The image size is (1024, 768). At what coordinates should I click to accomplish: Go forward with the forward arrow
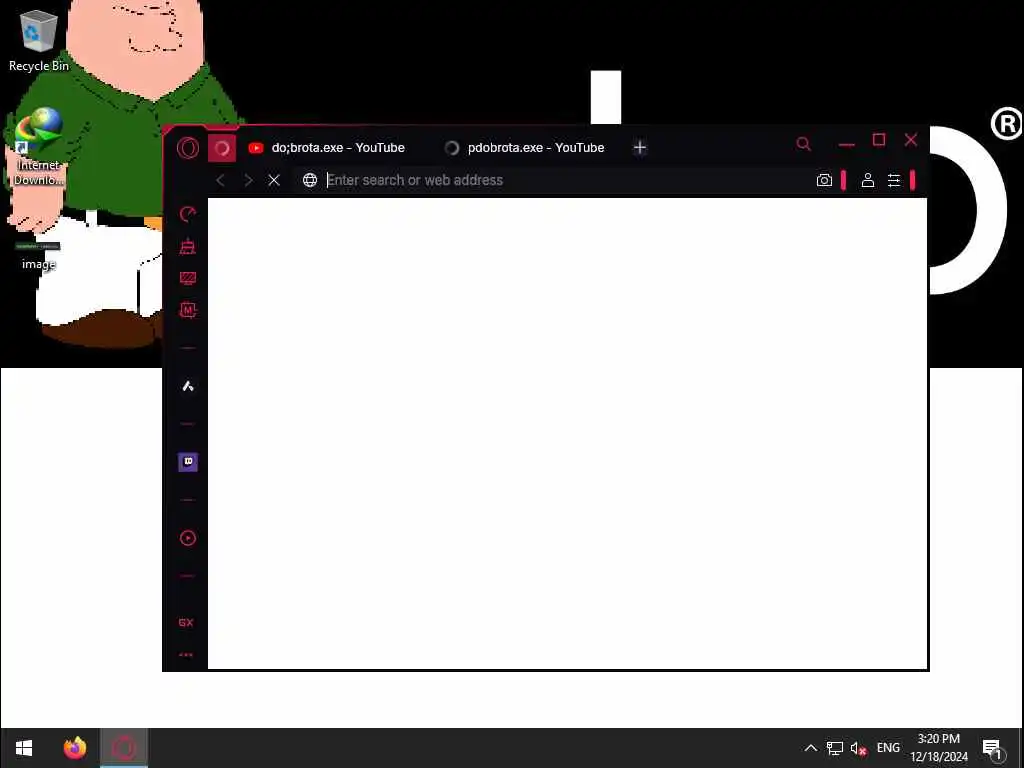248,180
